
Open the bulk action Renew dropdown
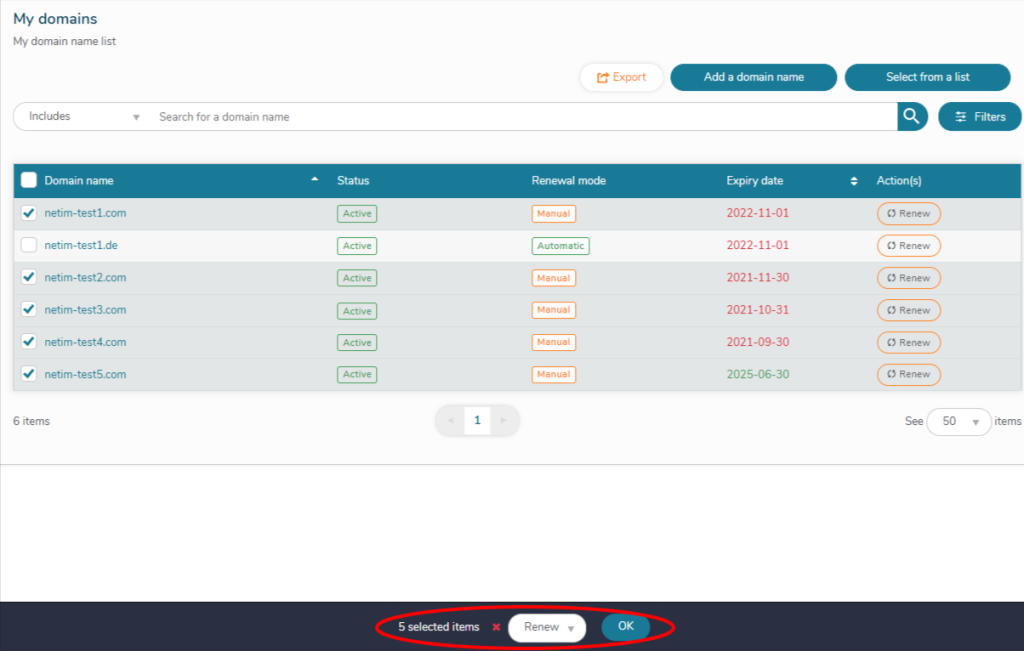(x=547, y=628)
